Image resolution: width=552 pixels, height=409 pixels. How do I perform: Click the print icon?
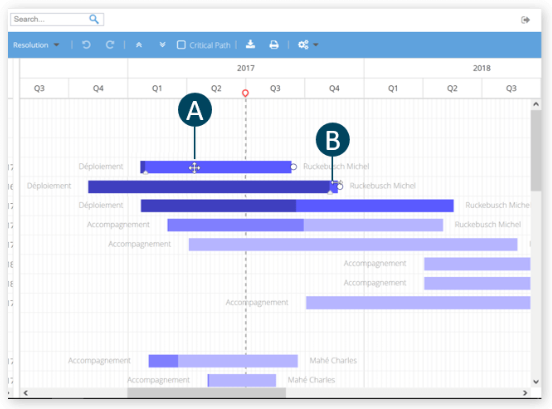[274, 45]
